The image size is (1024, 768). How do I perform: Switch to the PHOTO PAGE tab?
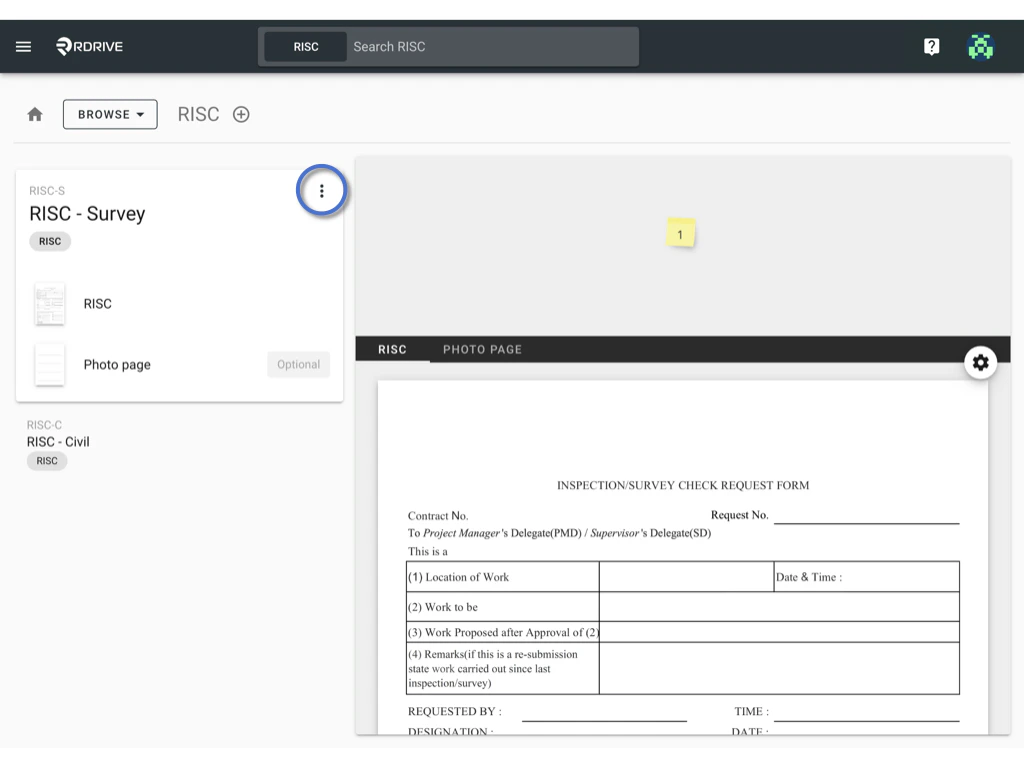[x=483, y=349]
